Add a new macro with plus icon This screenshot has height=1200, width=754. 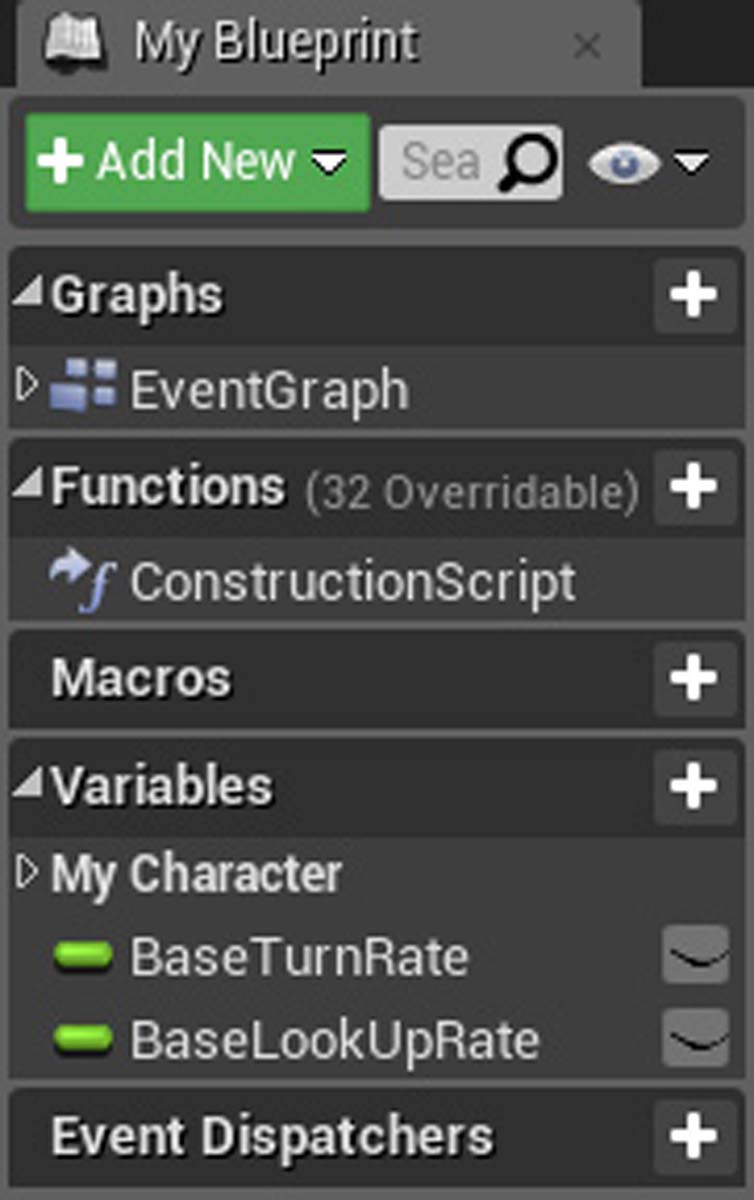[x=694, y=678]
